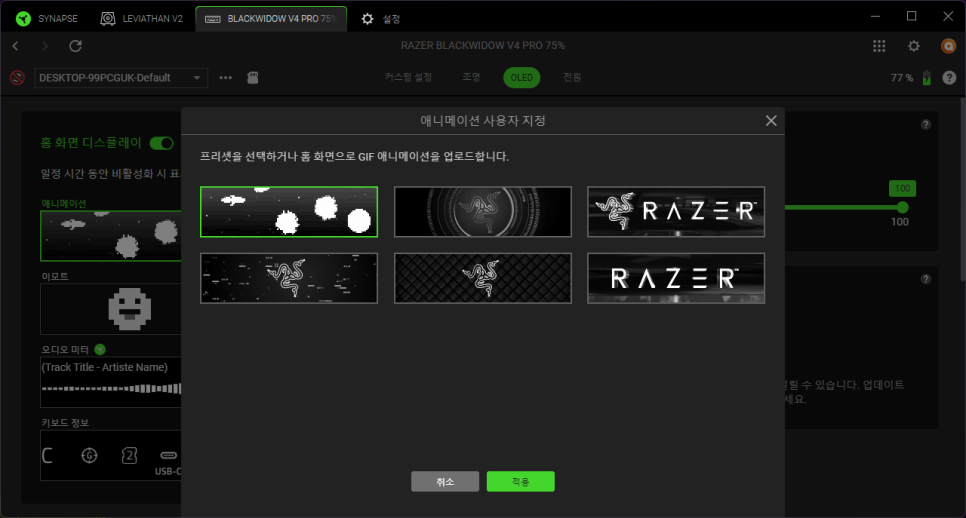966x518 pixels.
Task: Select the RAZER wordmark only preset
Action: 676,278
